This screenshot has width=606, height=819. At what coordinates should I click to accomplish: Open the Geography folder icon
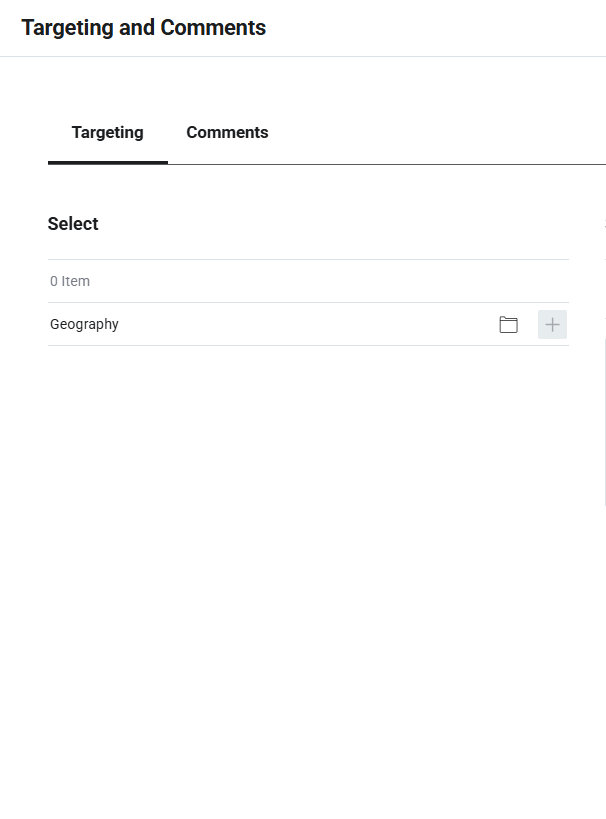[x=509, y=325]
